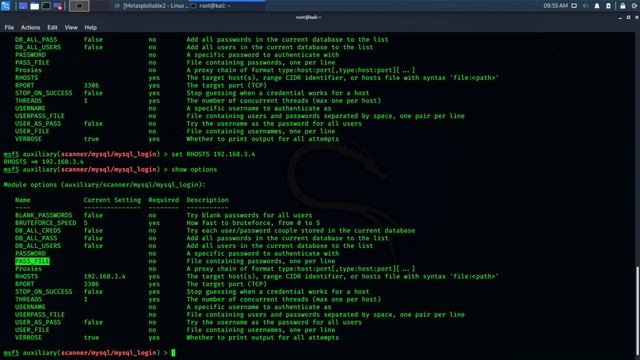This screenshot has width=640, height=360.
Task: Click the terminal vertical scrollbar handle
Action: coord(637,311)
